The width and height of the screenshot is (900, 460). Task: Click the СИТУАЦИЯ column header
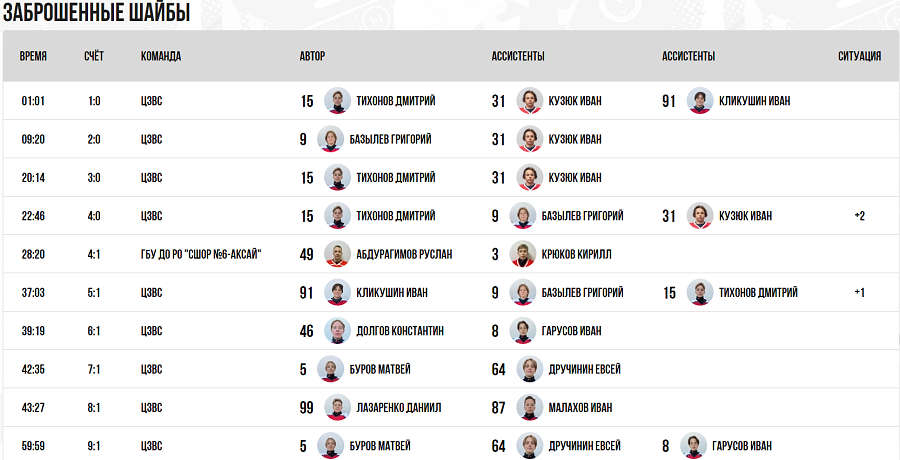(859, 56)
